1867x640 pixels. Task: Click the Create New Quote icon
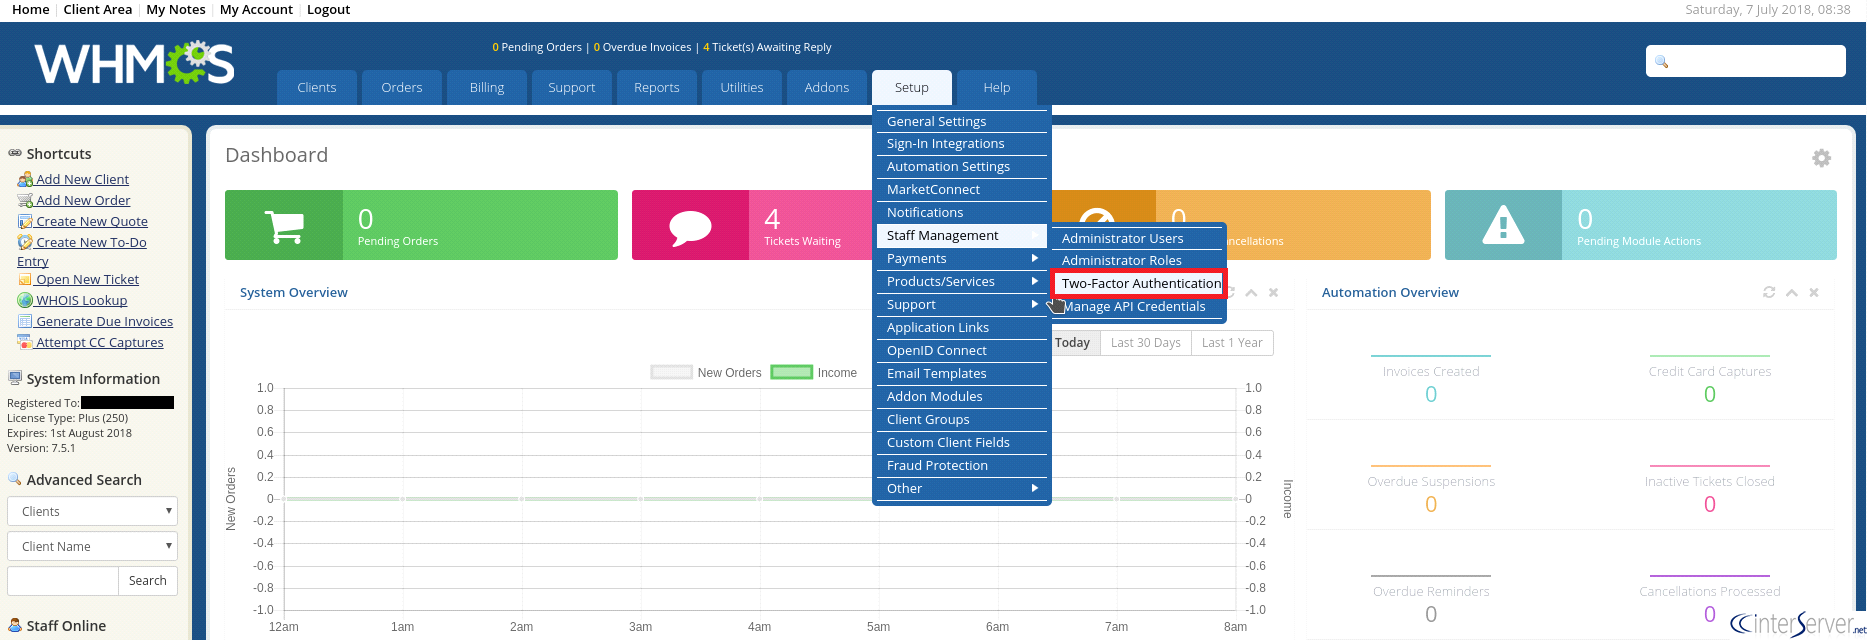click(x=25, y=222)
